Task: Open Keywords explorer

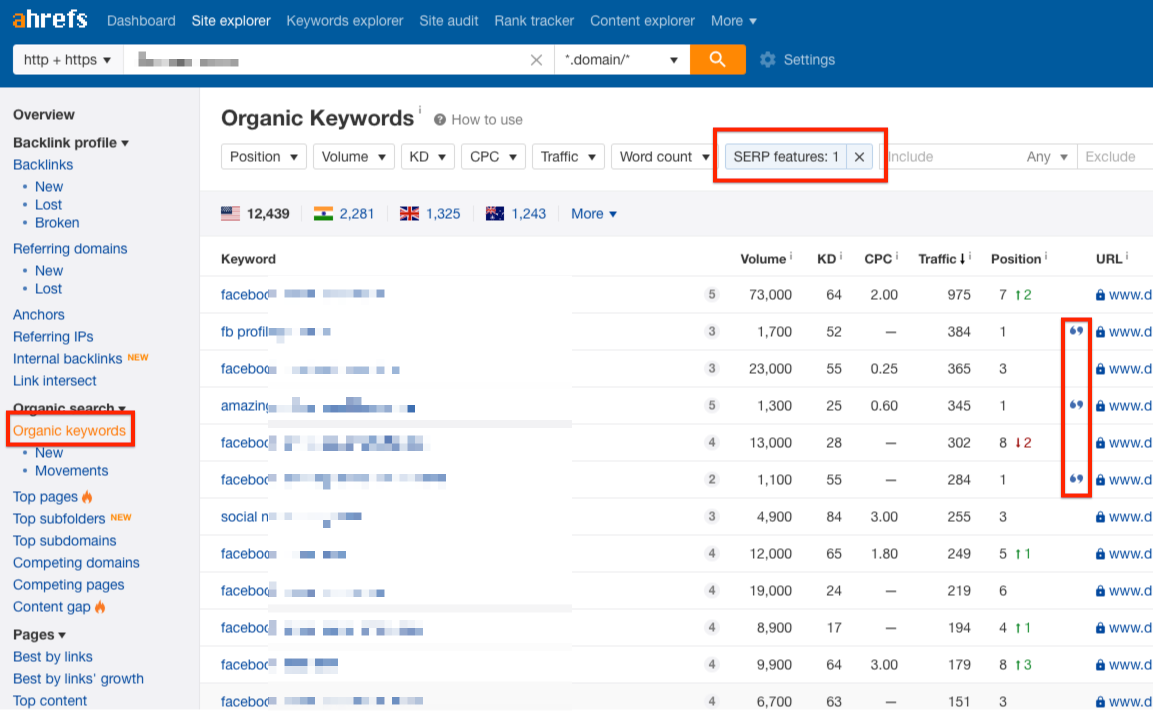Action: click(x=345, y=21)
